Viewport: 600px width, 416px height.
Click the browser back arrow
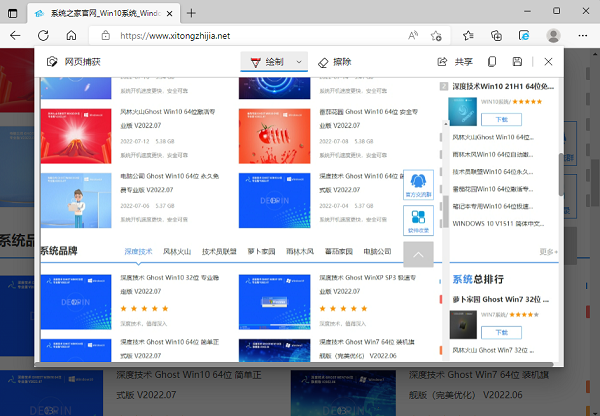16,35
